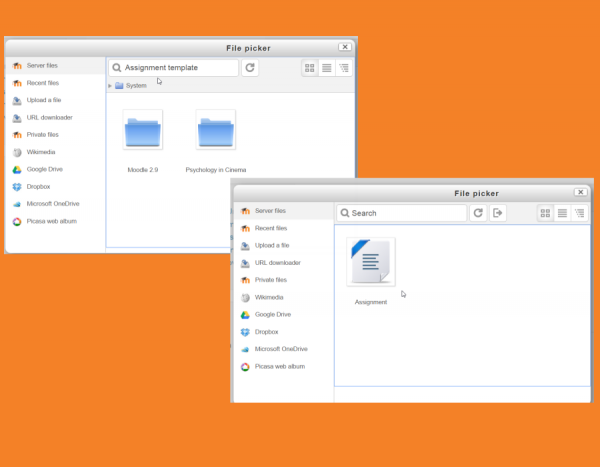Open Wikimedia repository in lower picker
The height and width of the screenshot is (467, 600).
(269, 297)
